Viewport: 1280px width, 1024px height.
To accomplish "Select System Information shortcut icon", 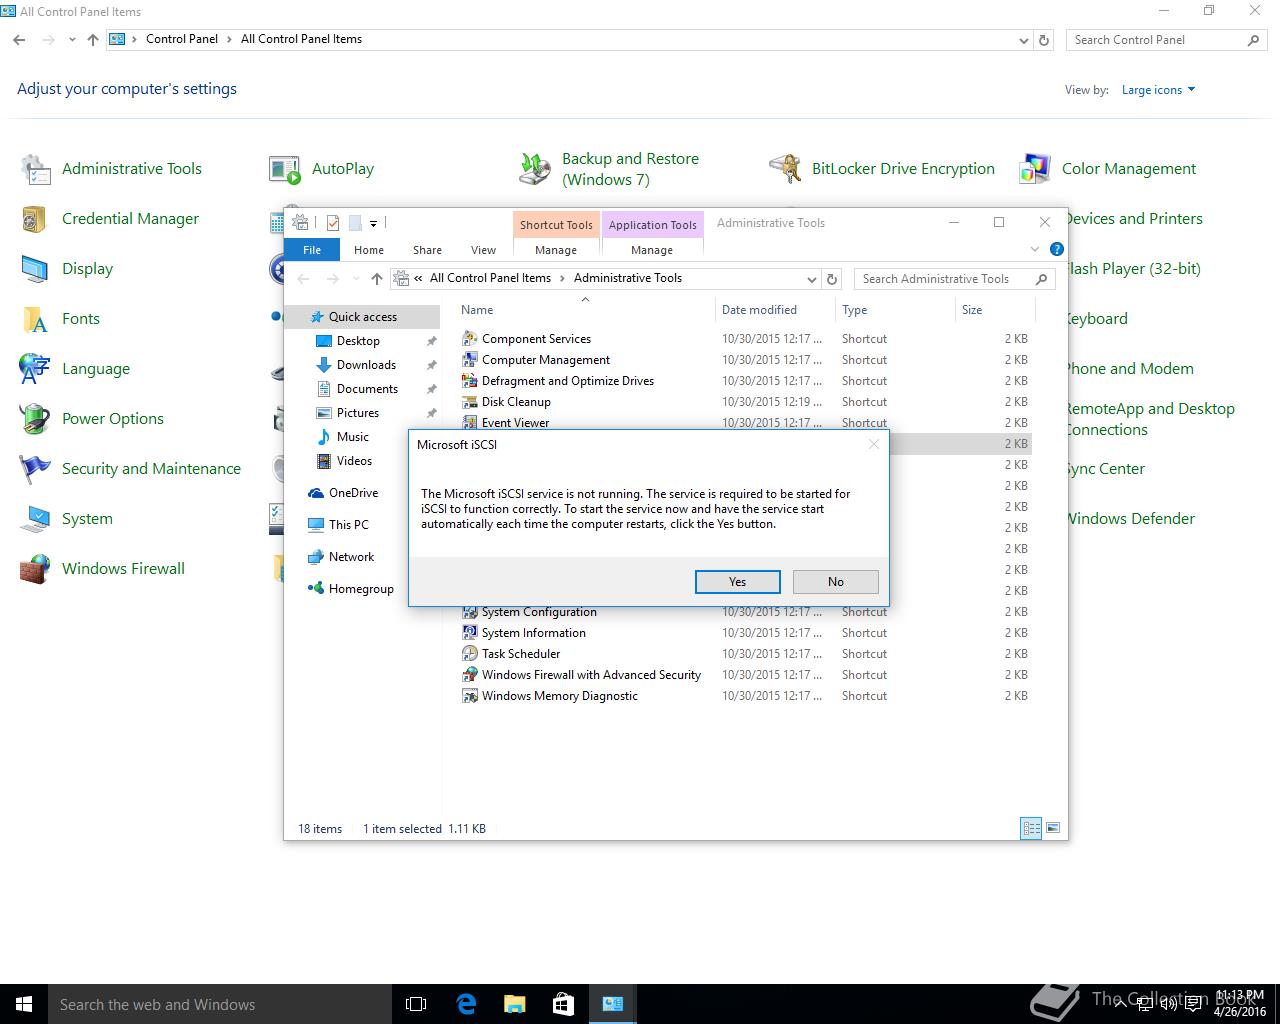I will [469, 633].
